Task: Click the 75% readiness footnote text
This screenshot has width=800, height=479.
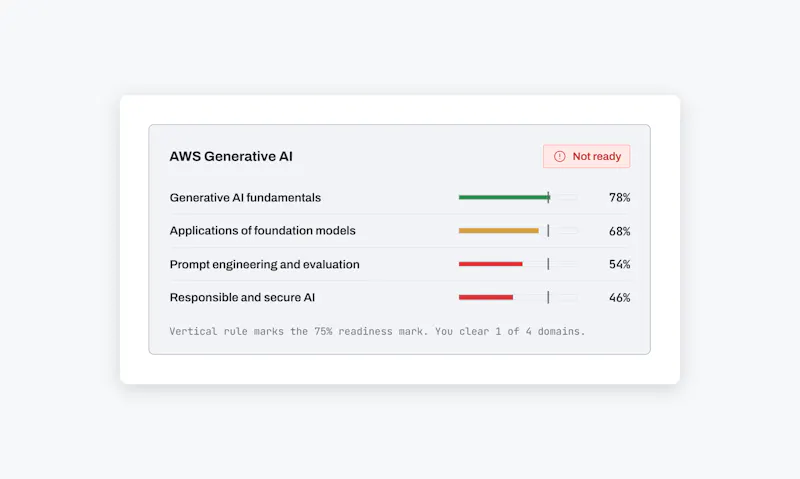Action: pos(378,332)
